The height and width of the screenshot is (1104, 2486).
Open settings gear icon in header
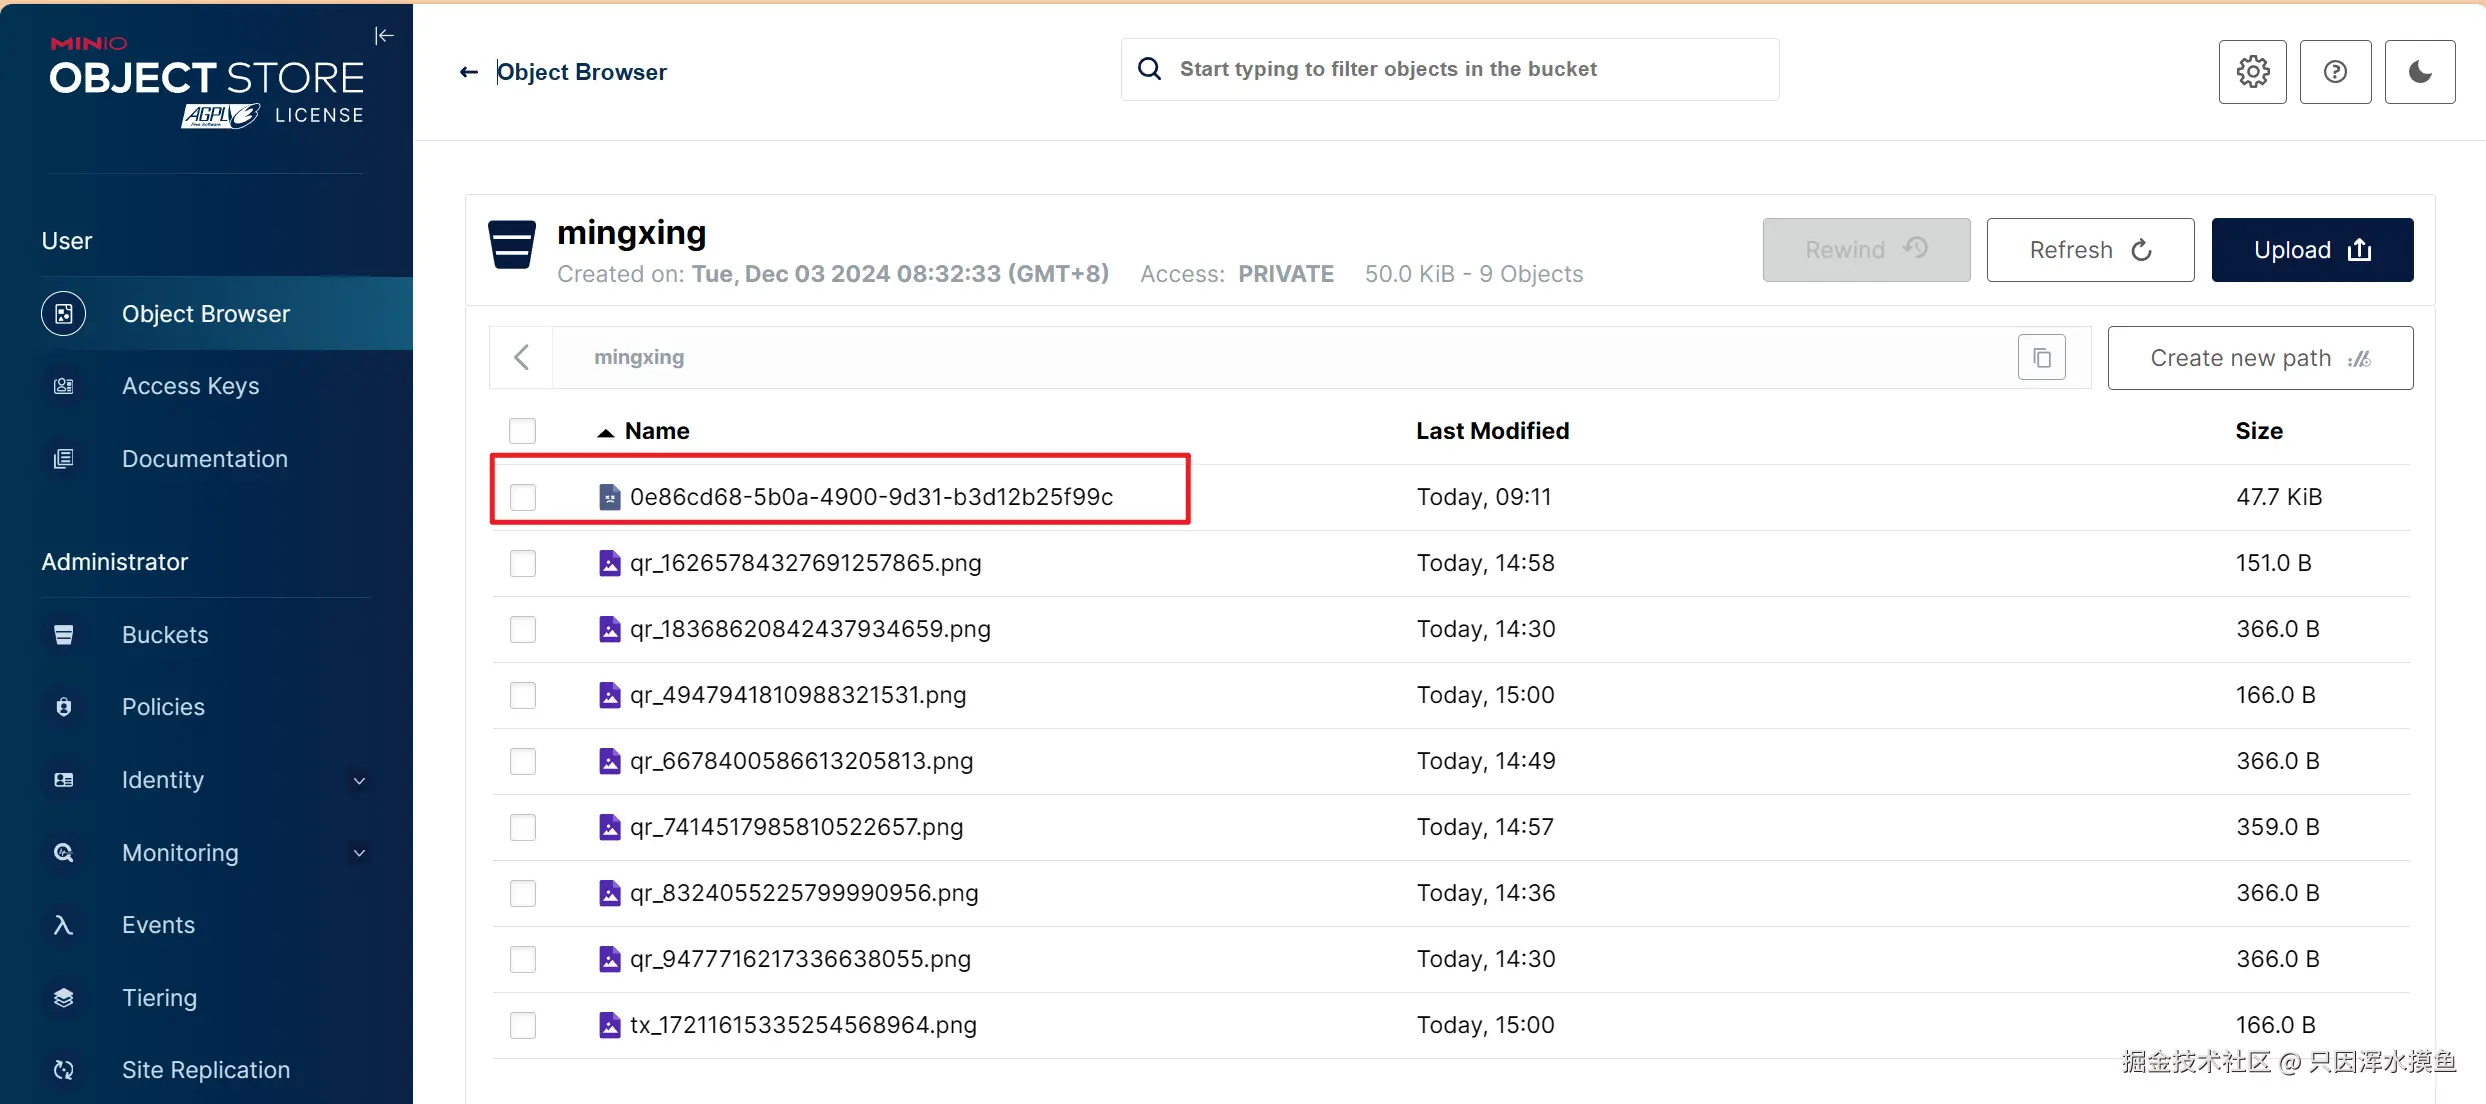[x=2252, y=72]
